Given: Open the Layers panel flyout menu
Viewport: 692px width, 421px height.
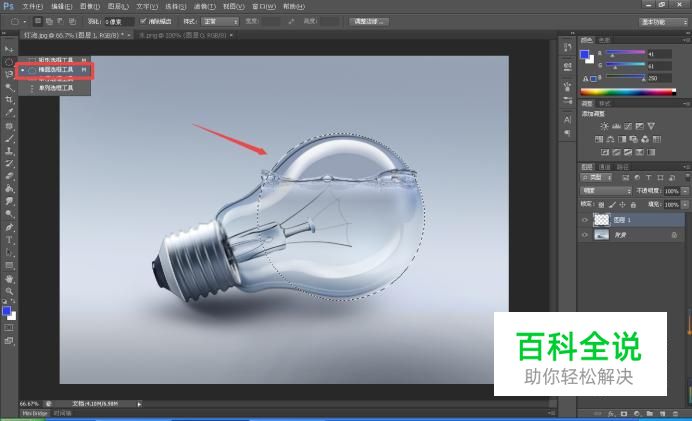Looking at the screenshot, I should pyautogui.click(x=687, y=167).
